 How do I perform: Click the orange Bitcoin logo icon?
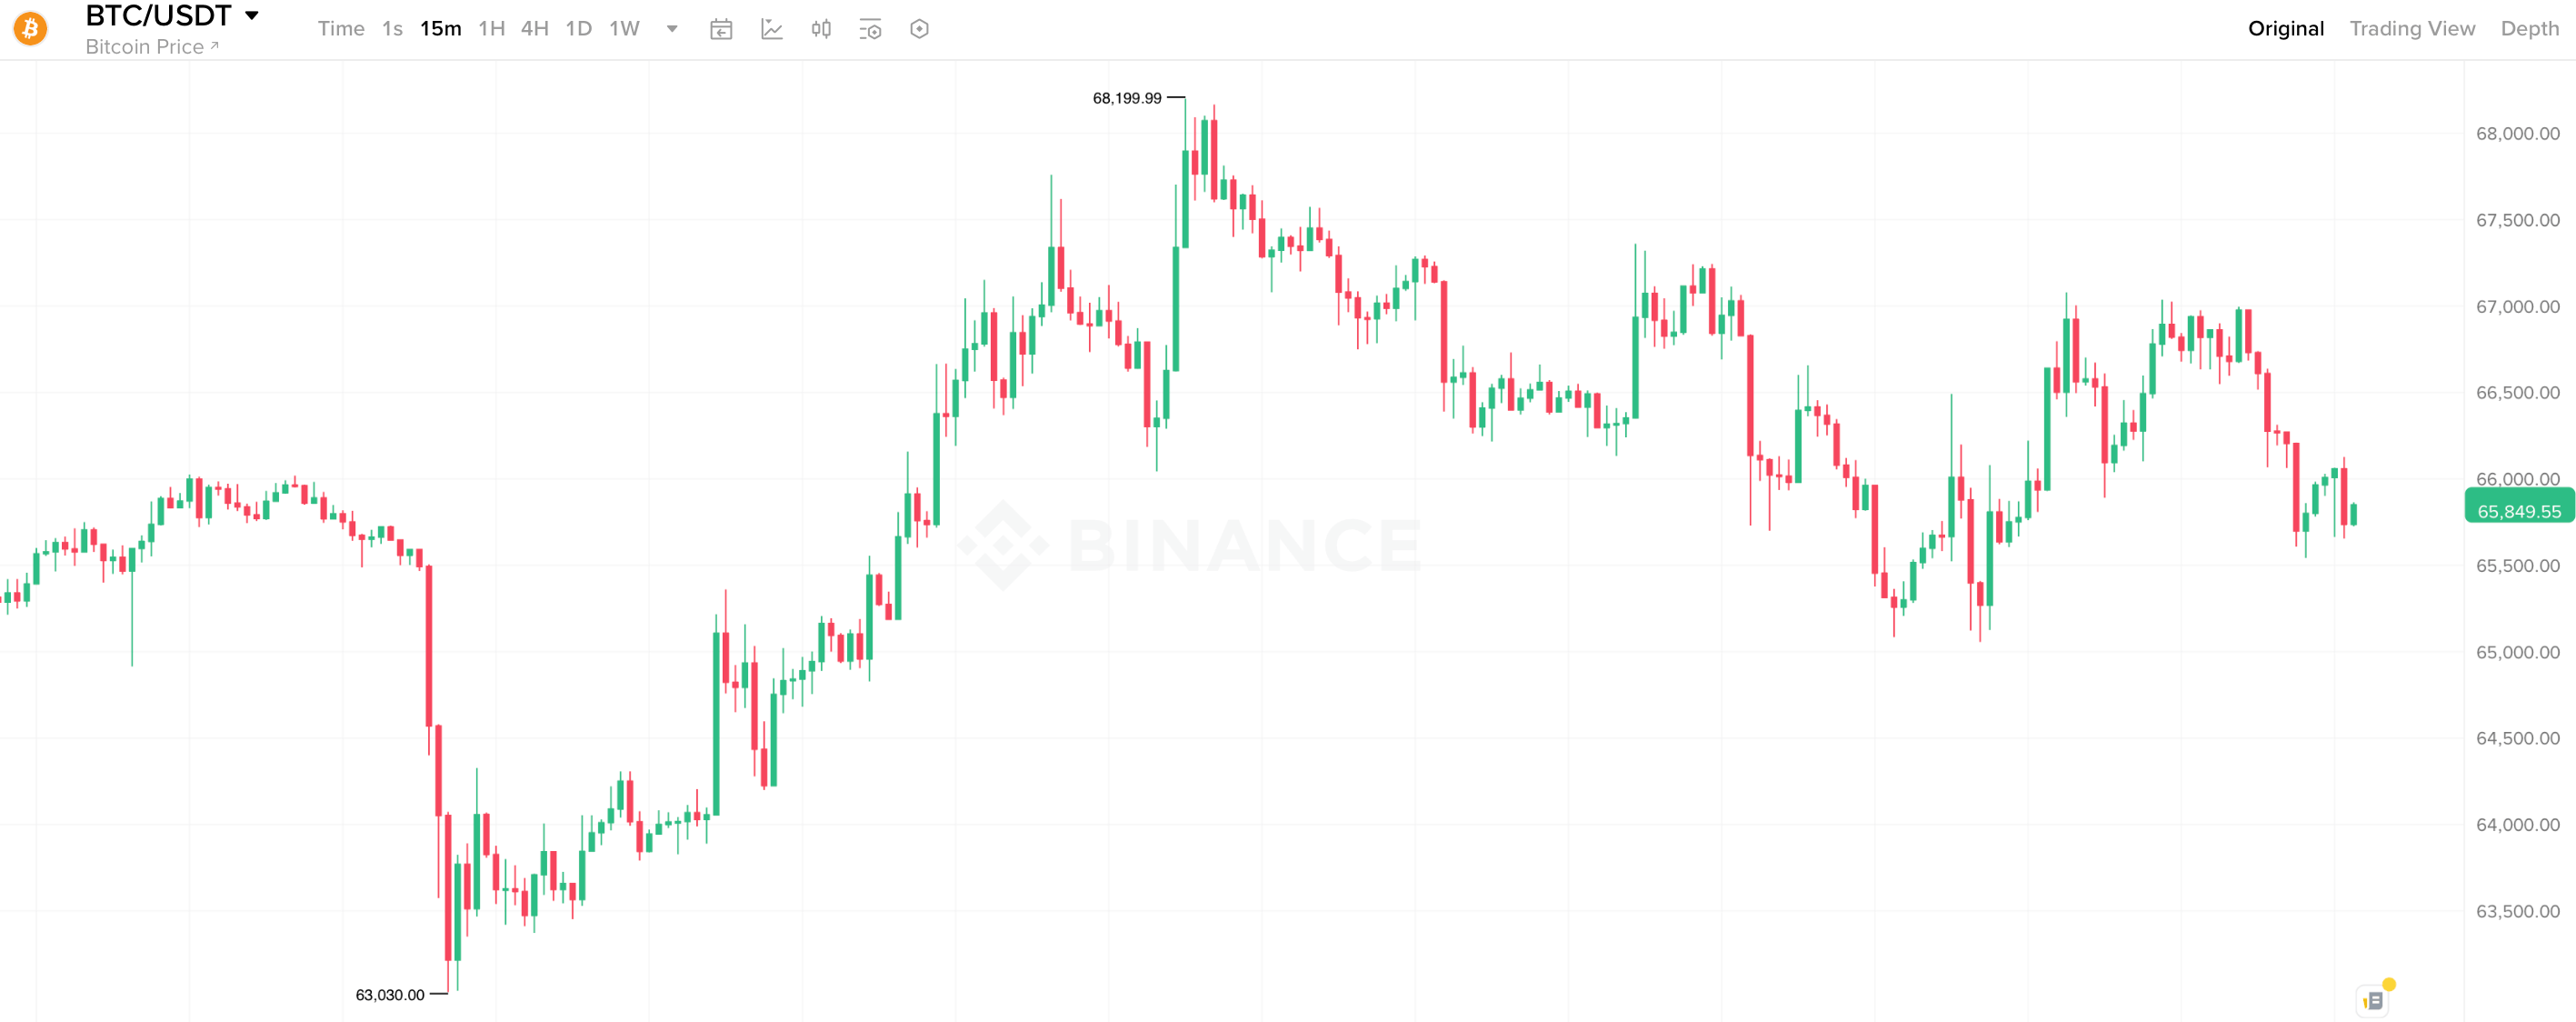pyautogui.click(x=30, y=28)
